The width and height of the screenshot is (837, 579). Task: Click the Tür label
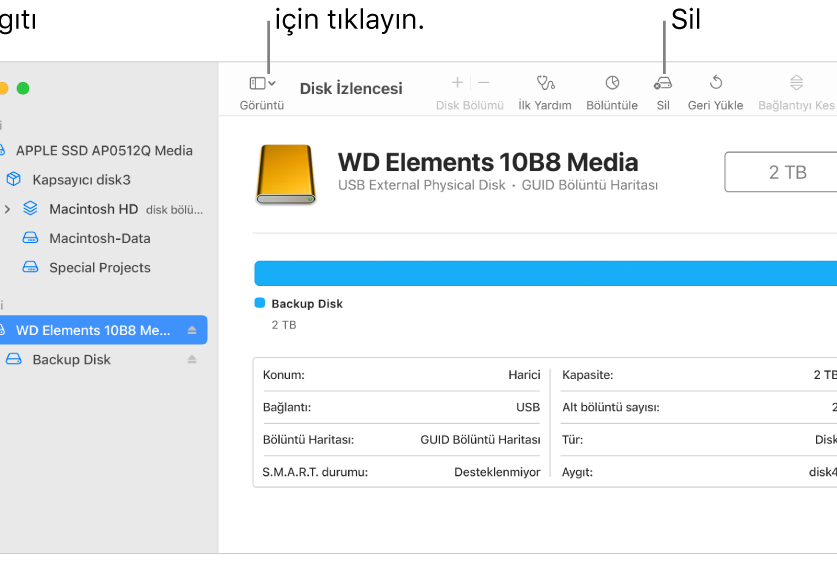[x=572, y=440]
